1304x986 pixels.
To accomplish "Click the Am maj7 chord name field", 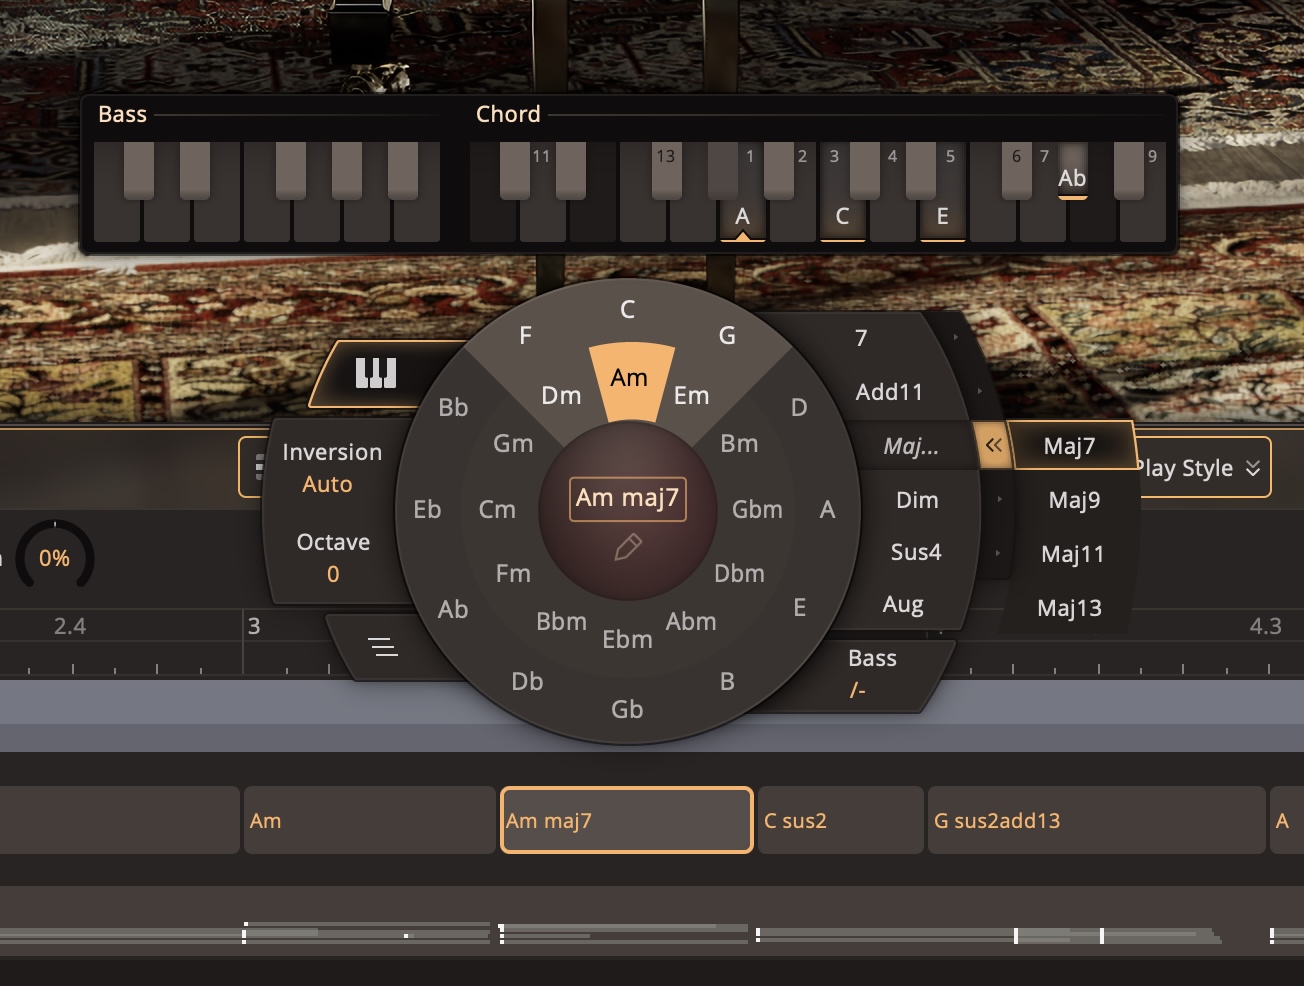I will [x=628, y=498].
